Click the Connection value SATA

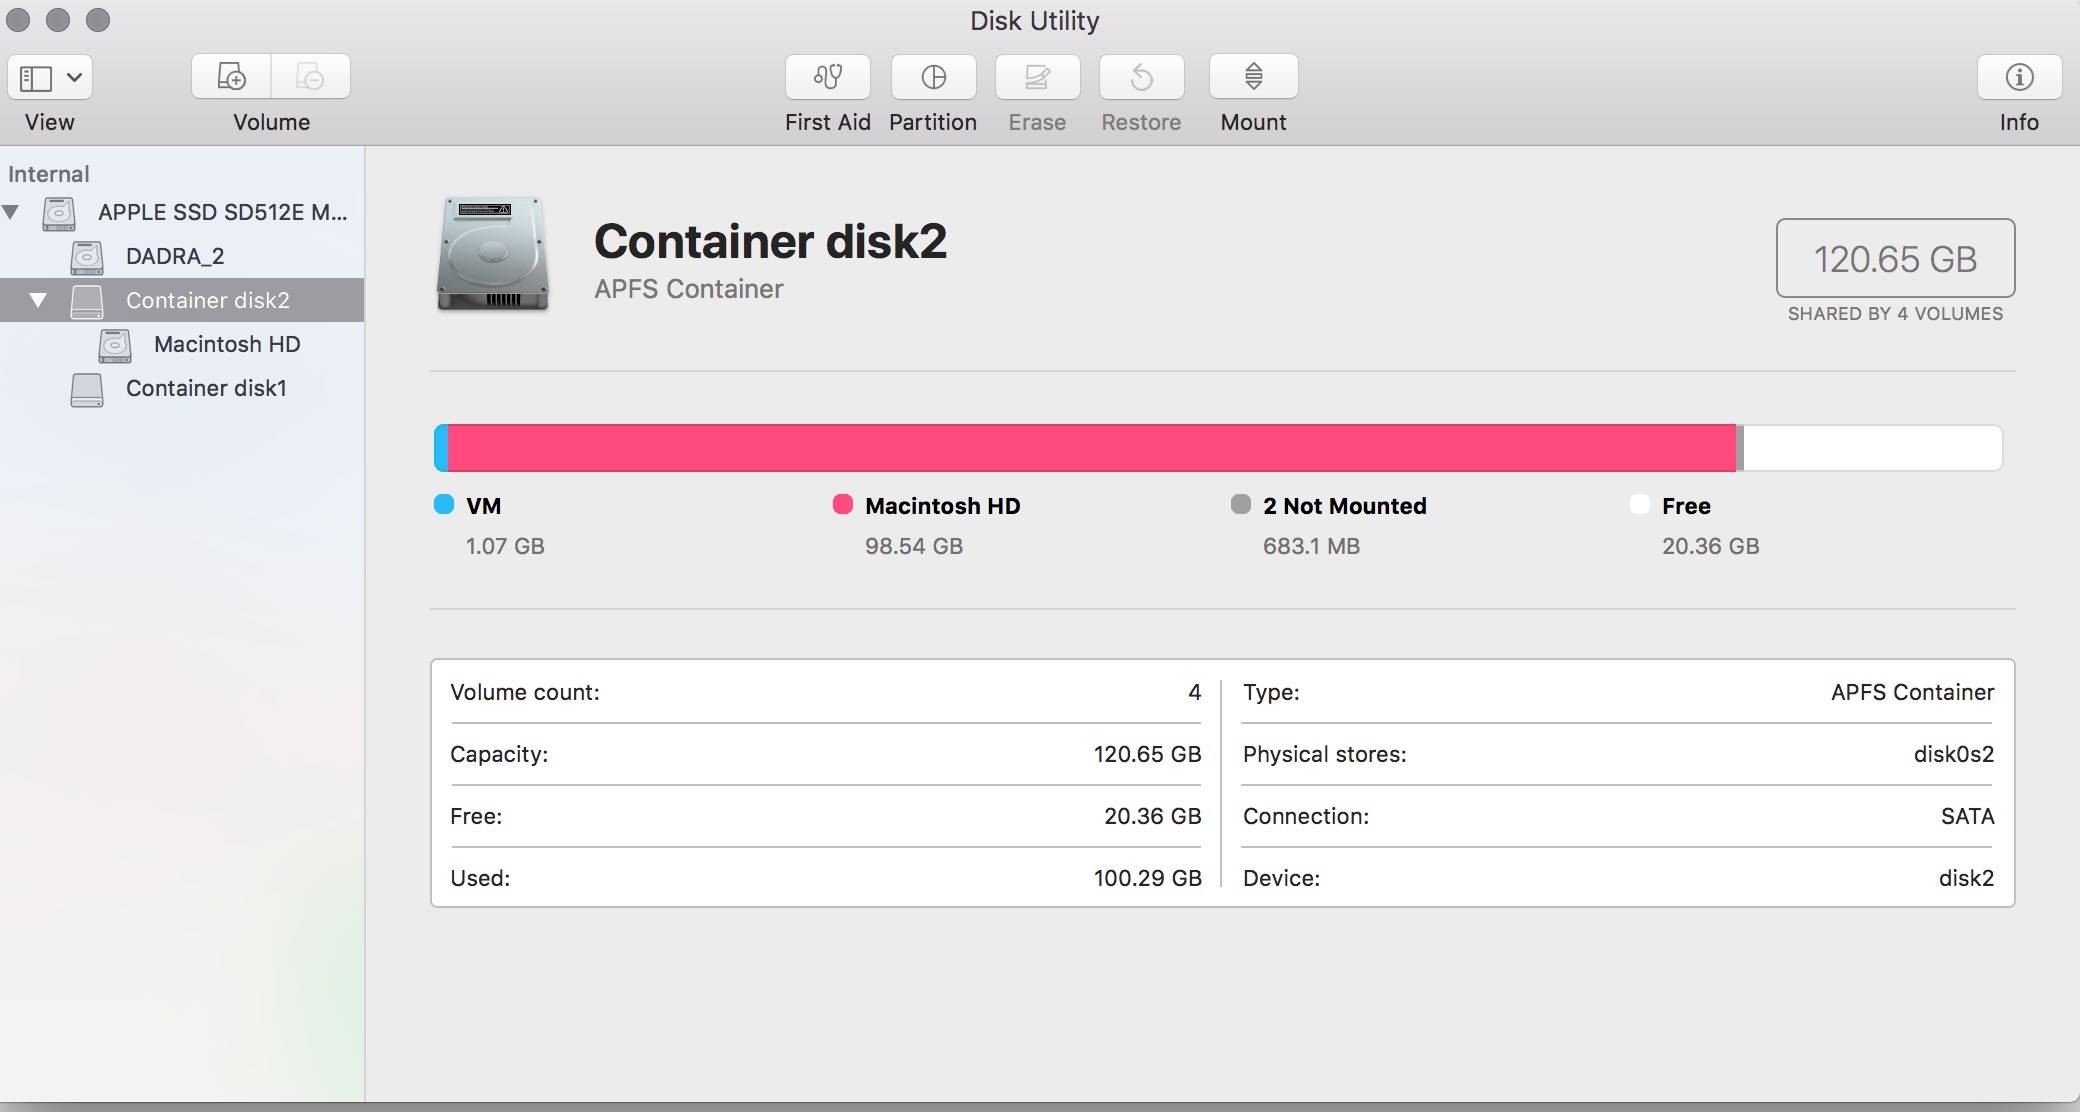(x=1967, y=816)
